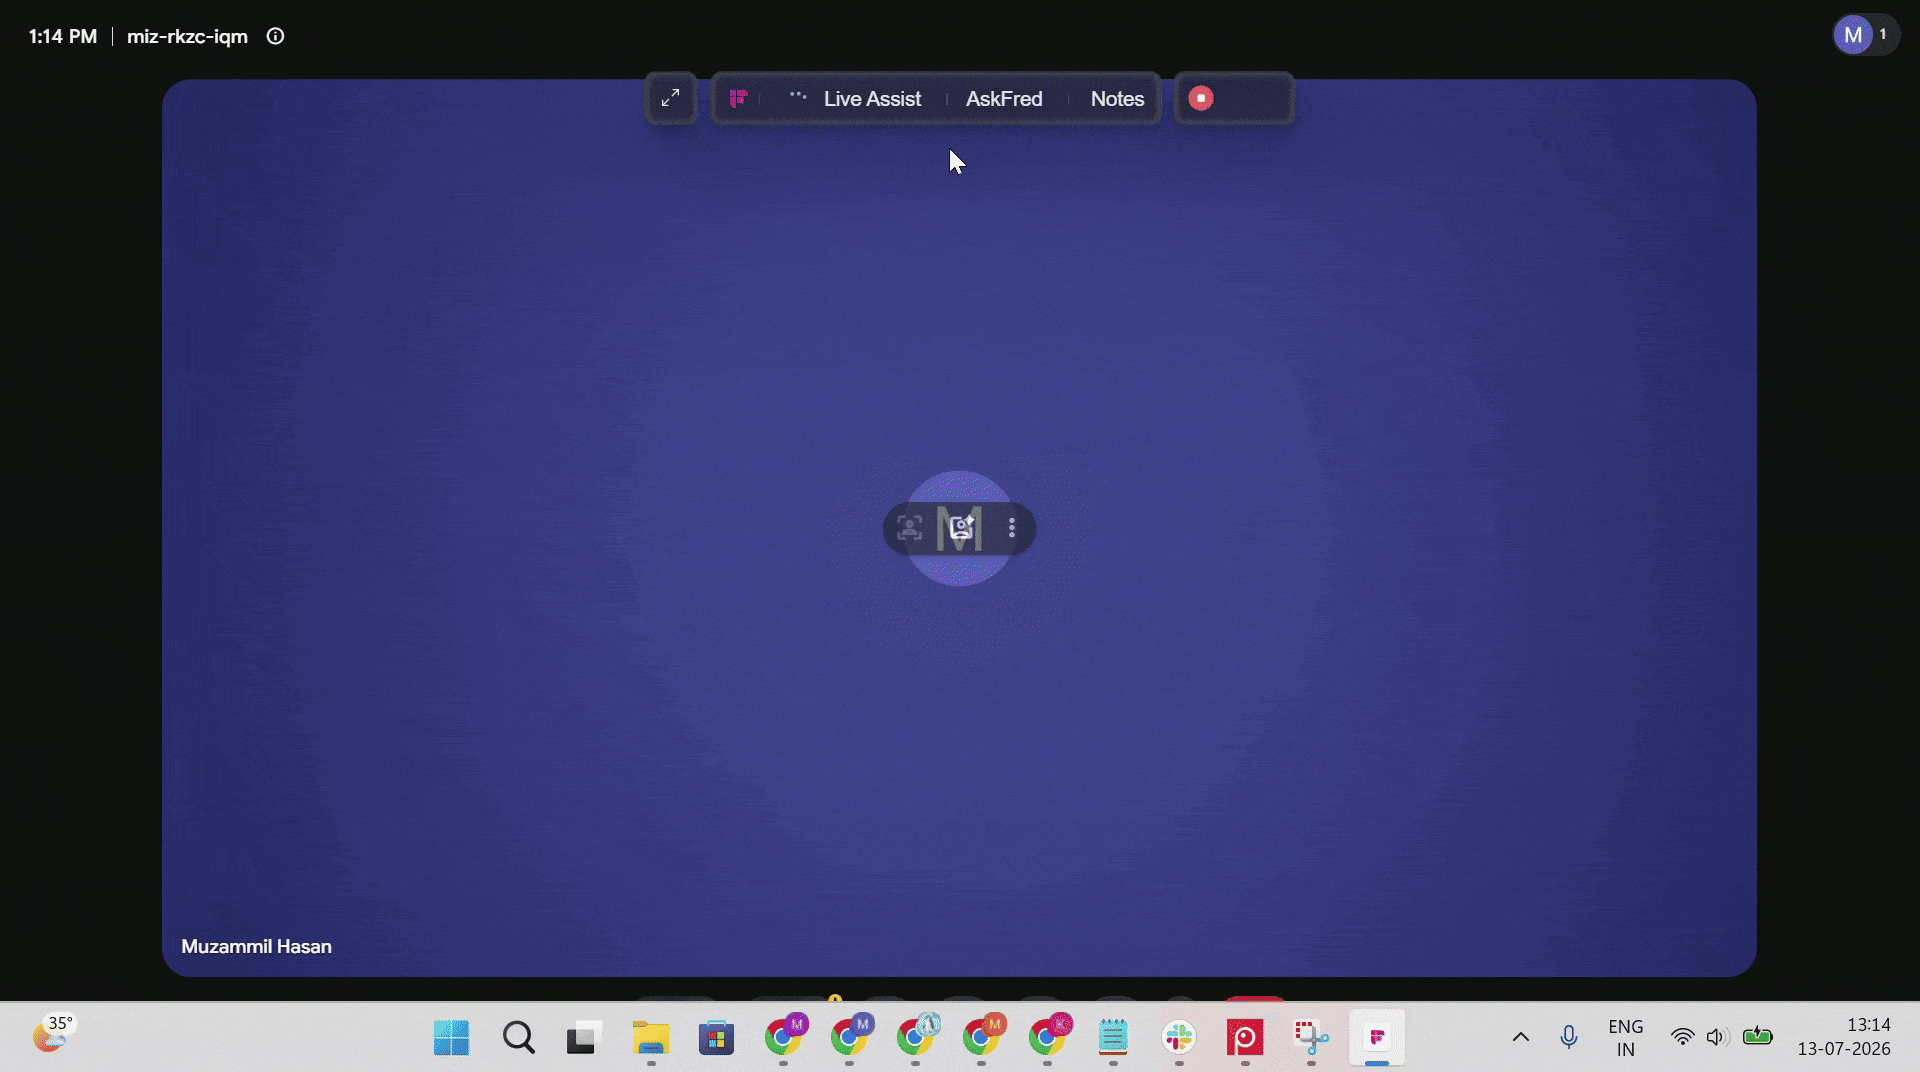This screenshot has width=1920, height=1072.
Task: Apply visual effects from the tile's backgrounds icon
Action: [961, 528]
